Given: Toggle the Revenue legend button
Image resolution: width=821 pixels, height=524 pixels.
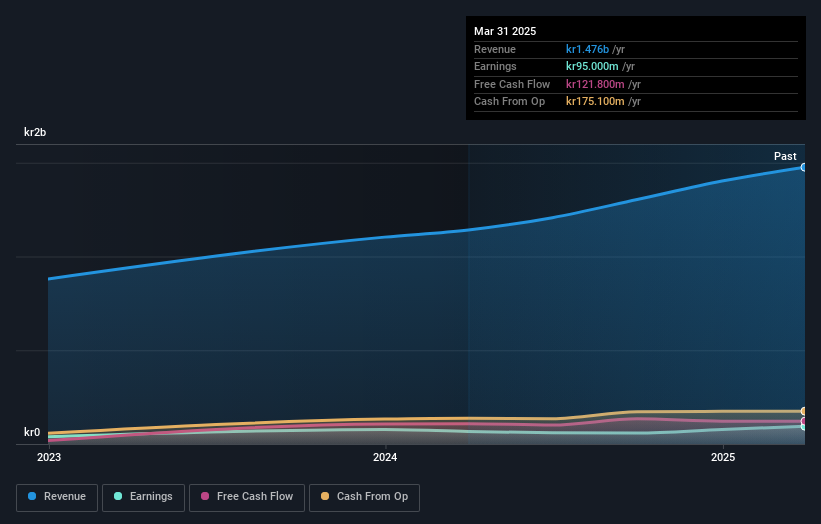Looking at the screenshot, I should click(x=57, y=497).
